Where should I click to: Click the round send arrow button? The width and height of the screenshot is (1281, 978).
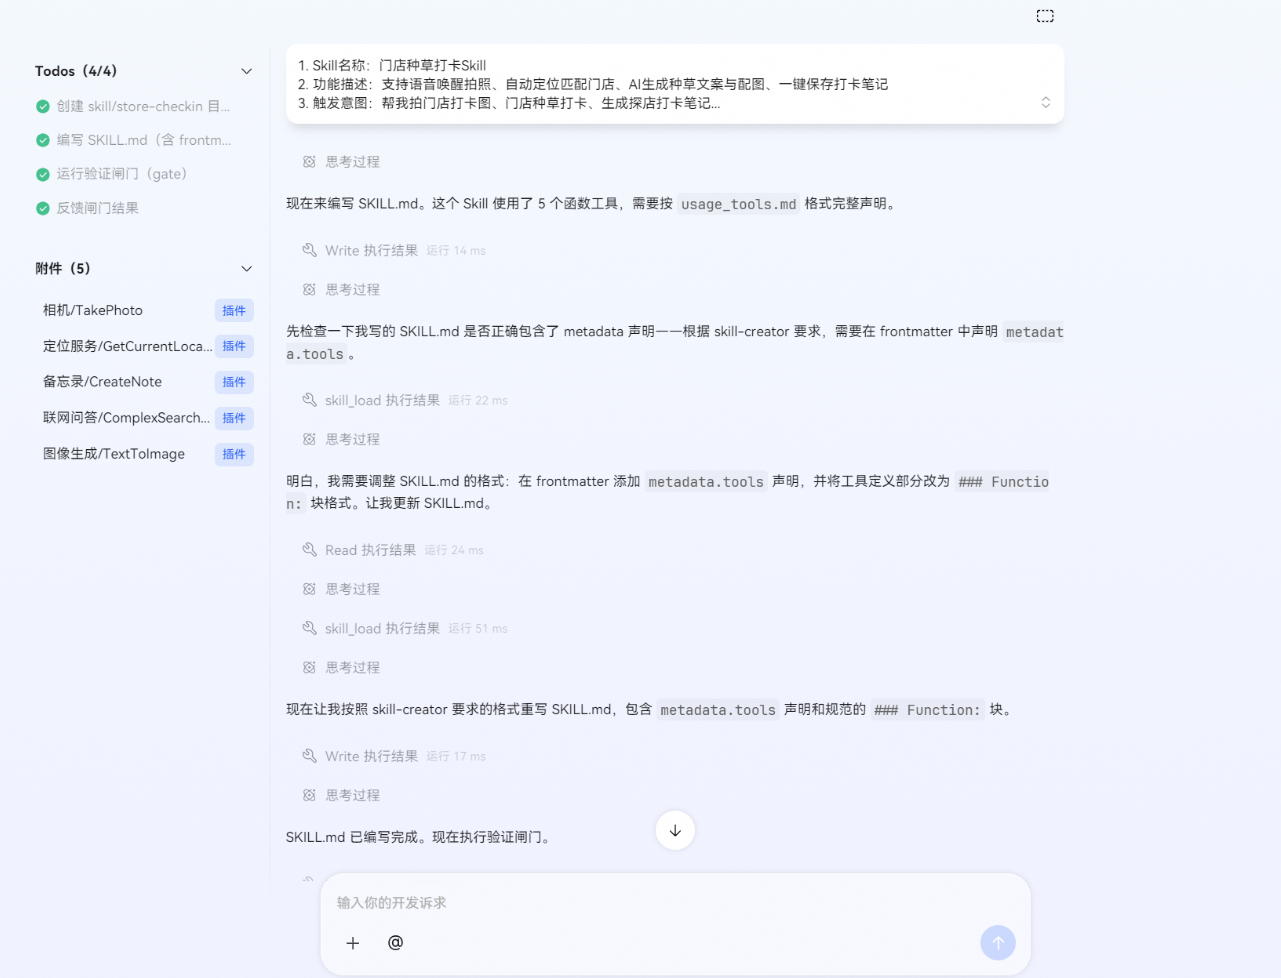click(997, 942)
